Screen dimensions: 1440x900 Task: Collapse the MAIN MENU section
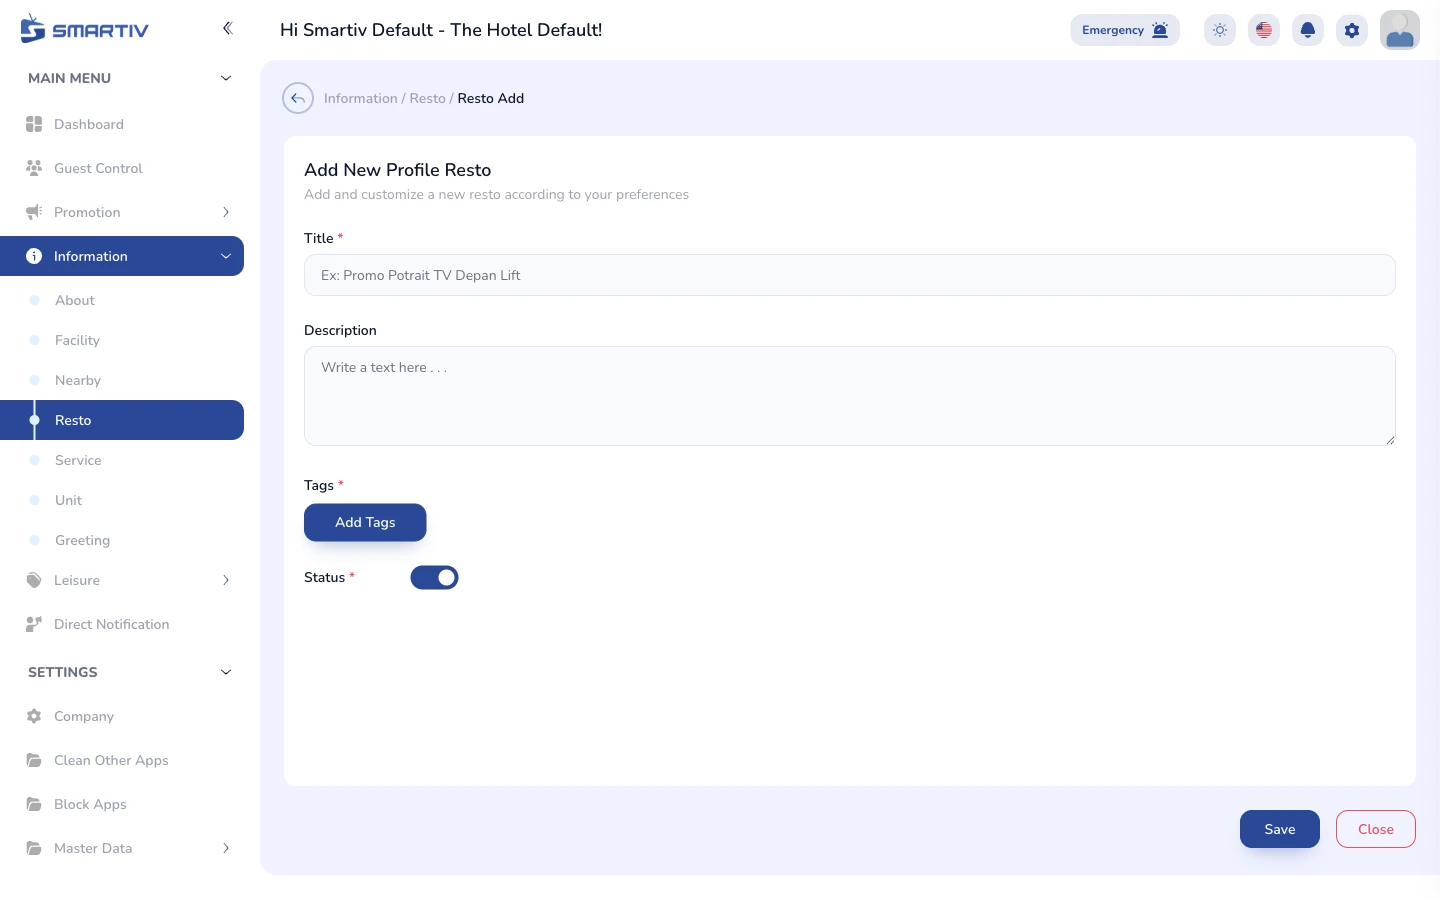click(x=226, y=78)
